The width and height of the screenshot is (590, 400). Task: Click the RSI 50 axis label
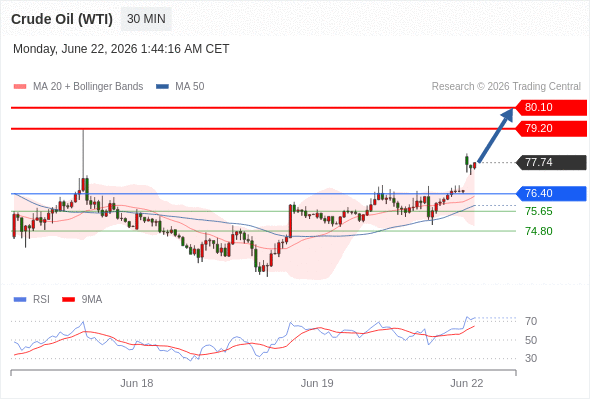(x=531, y=340)
